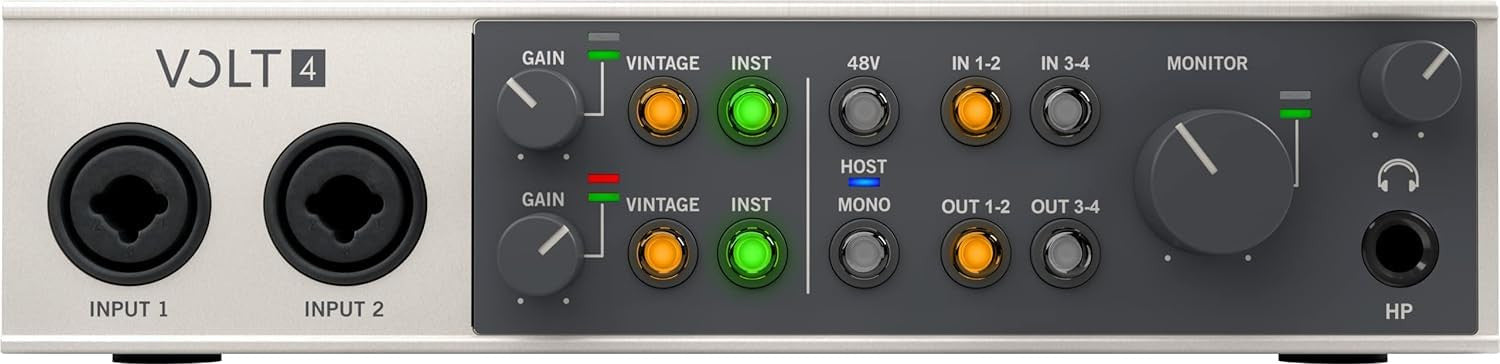Screen dimensions: 1500x364
Task: Click the 48V label
Action: pyautogui.click(x=863, y=63)
